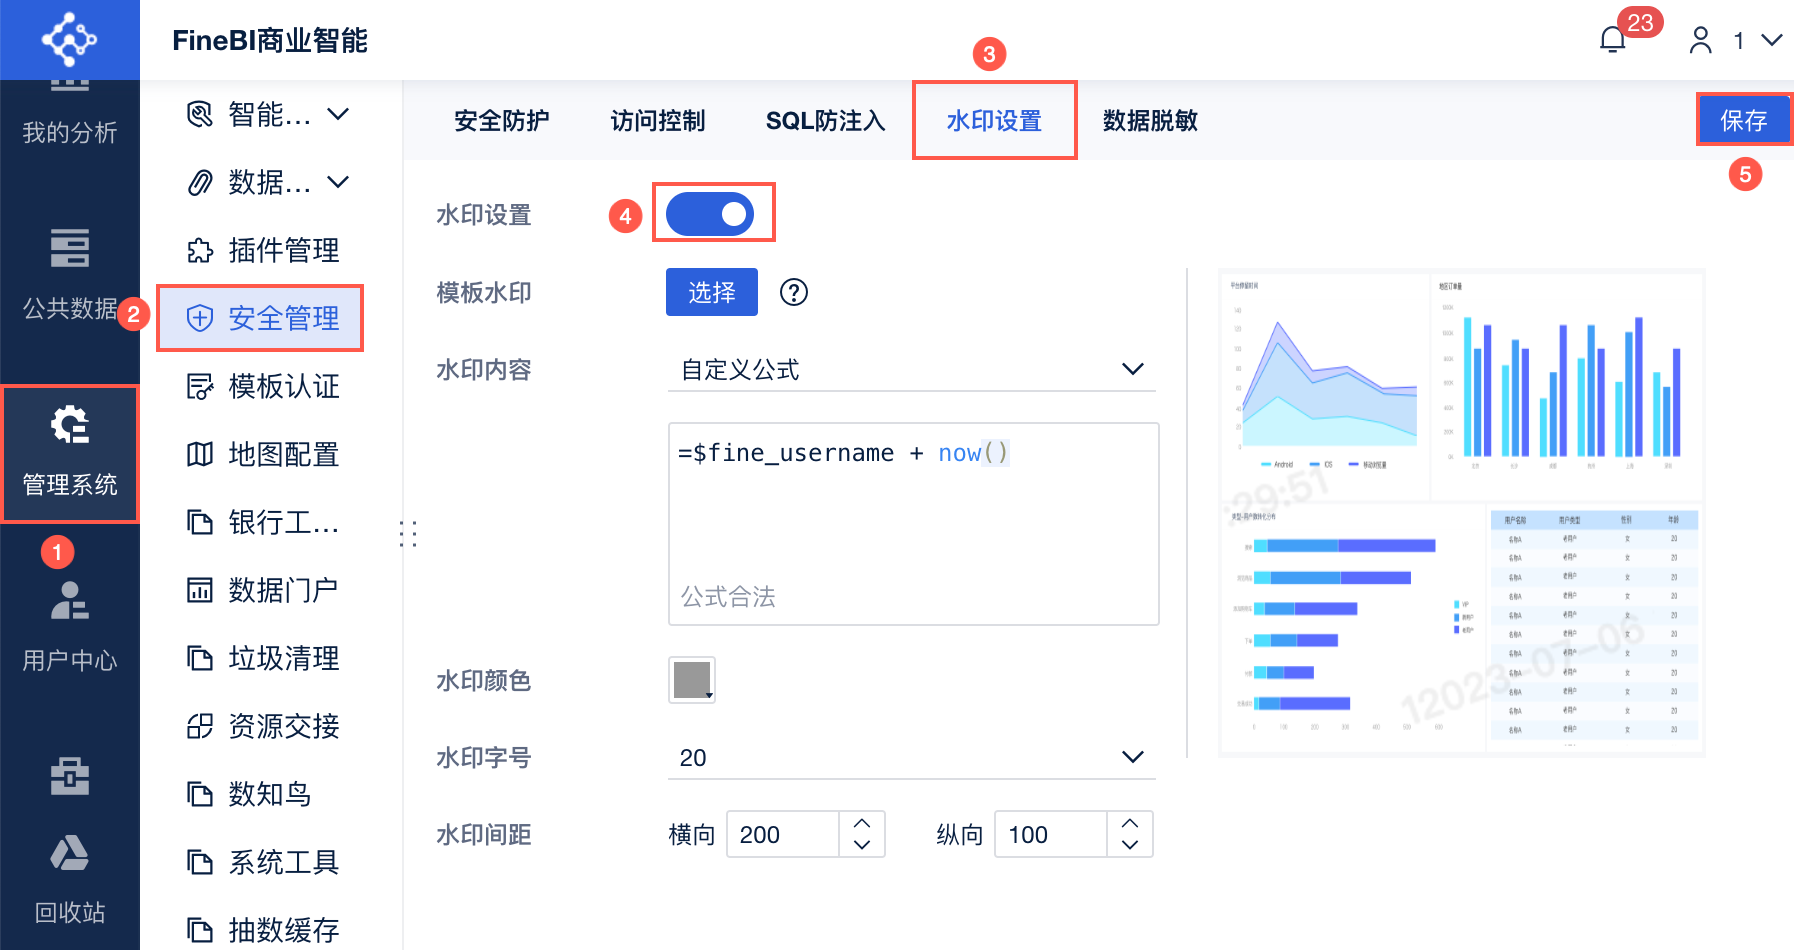
Task: Click the user account avatar icon
Action: tap(1700, 40)
